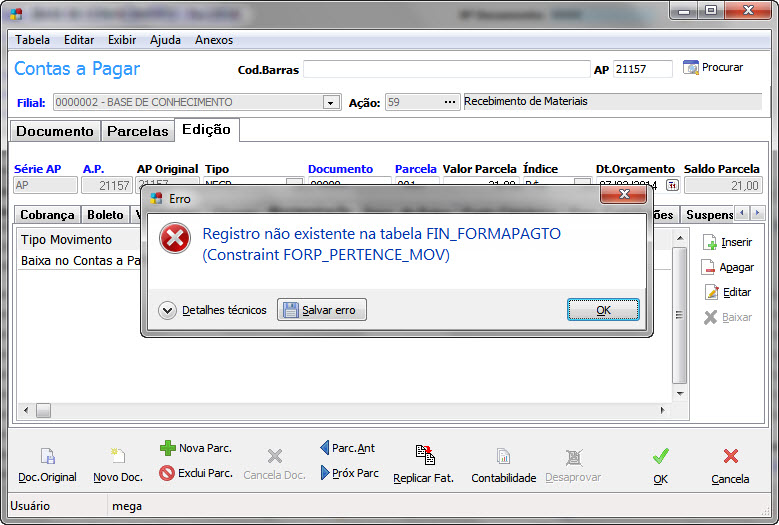
Task: Click the Procurar search icon
Action: tap(691, 68)
